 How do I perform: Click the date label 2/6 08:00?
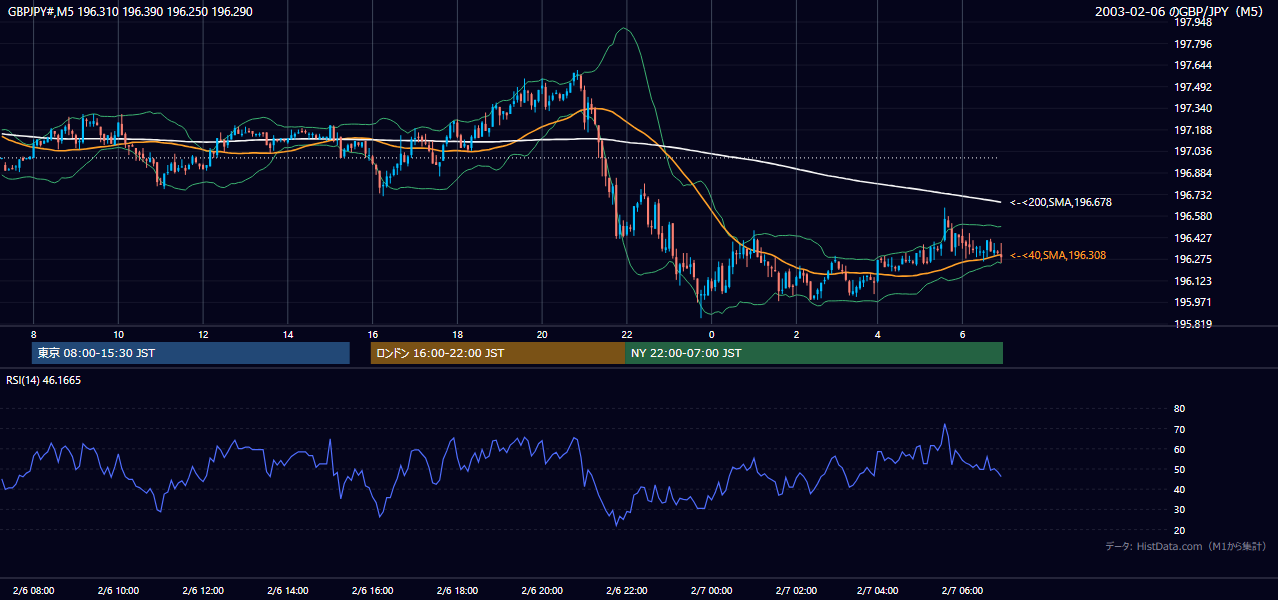pos(33,590)
